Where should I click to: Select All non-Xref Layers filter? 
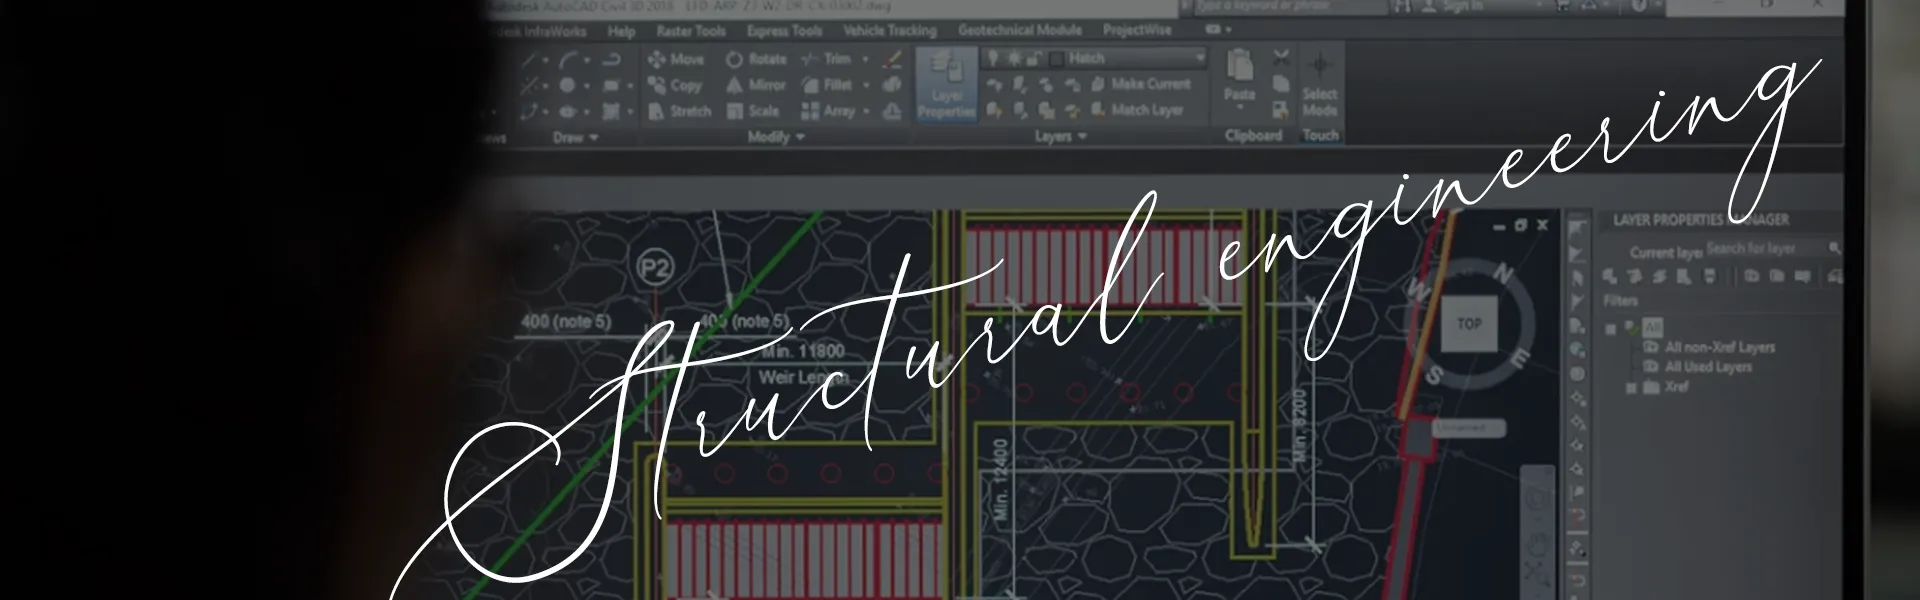tap(1719, 347)
